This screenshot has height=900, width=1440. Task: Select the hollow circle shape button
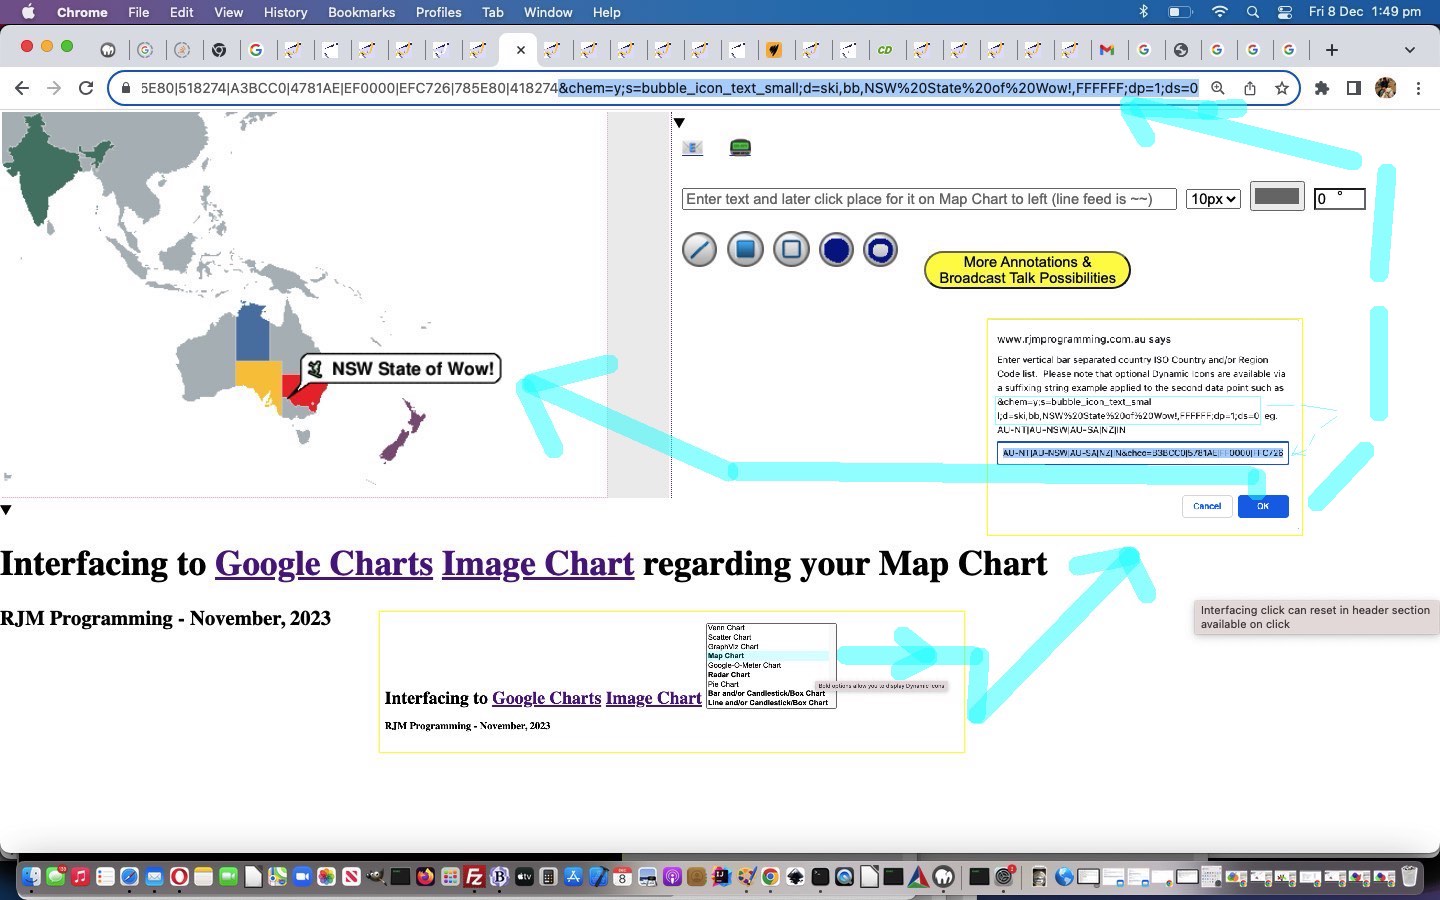[x=880, y=250]
